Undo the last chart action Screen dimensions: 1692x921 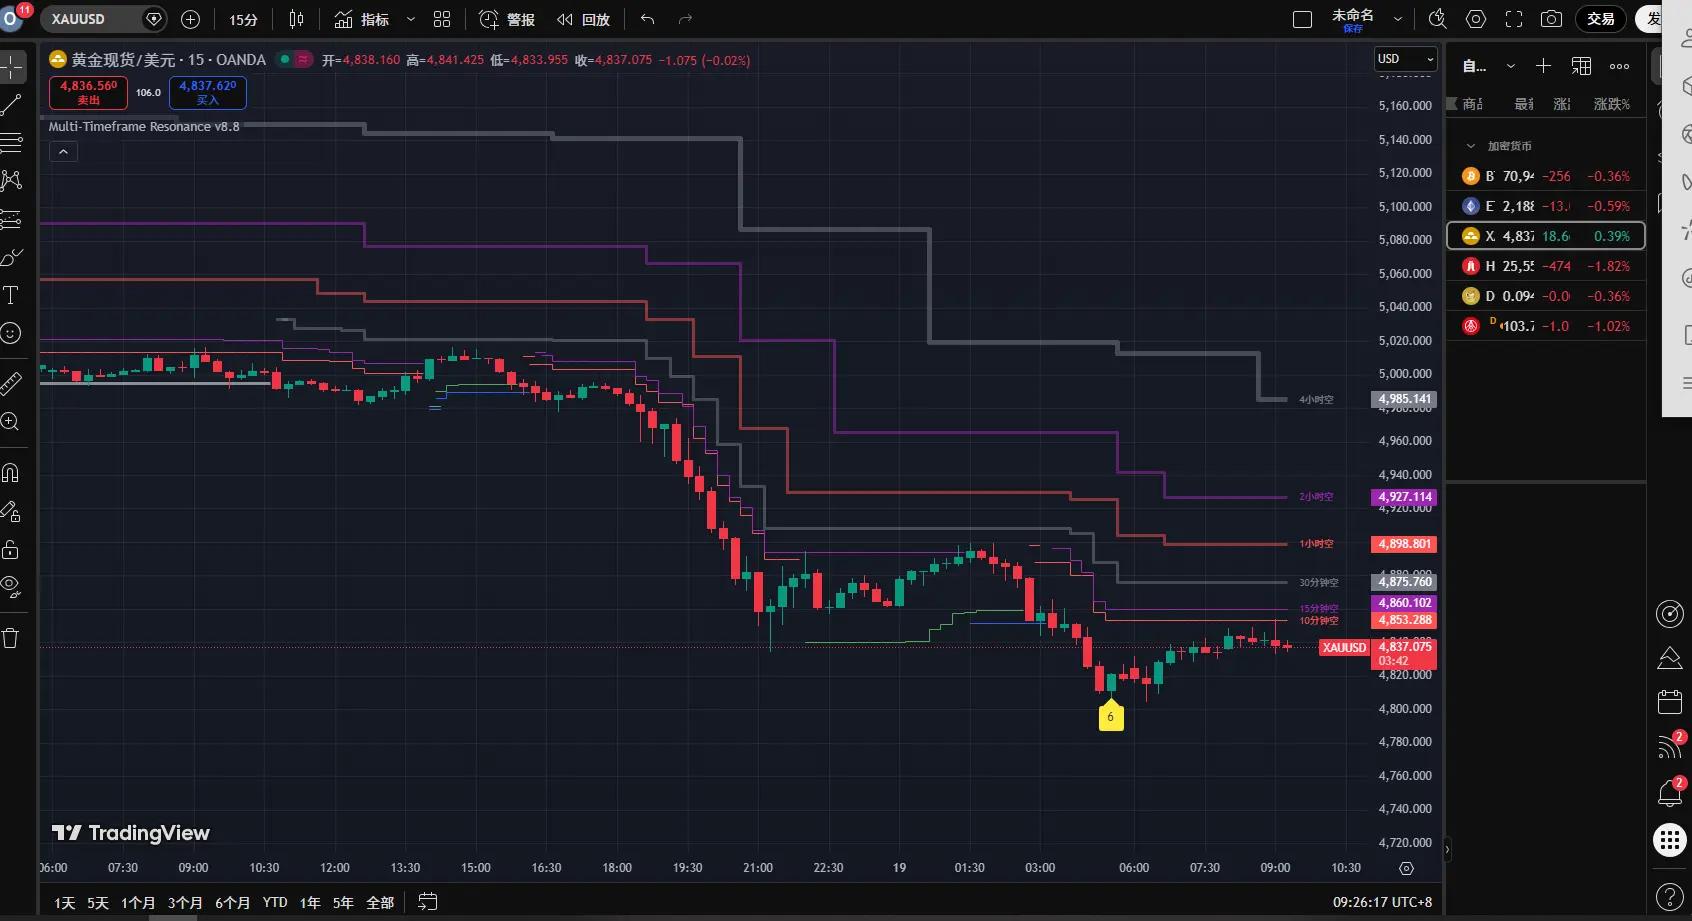coord(648,19)
